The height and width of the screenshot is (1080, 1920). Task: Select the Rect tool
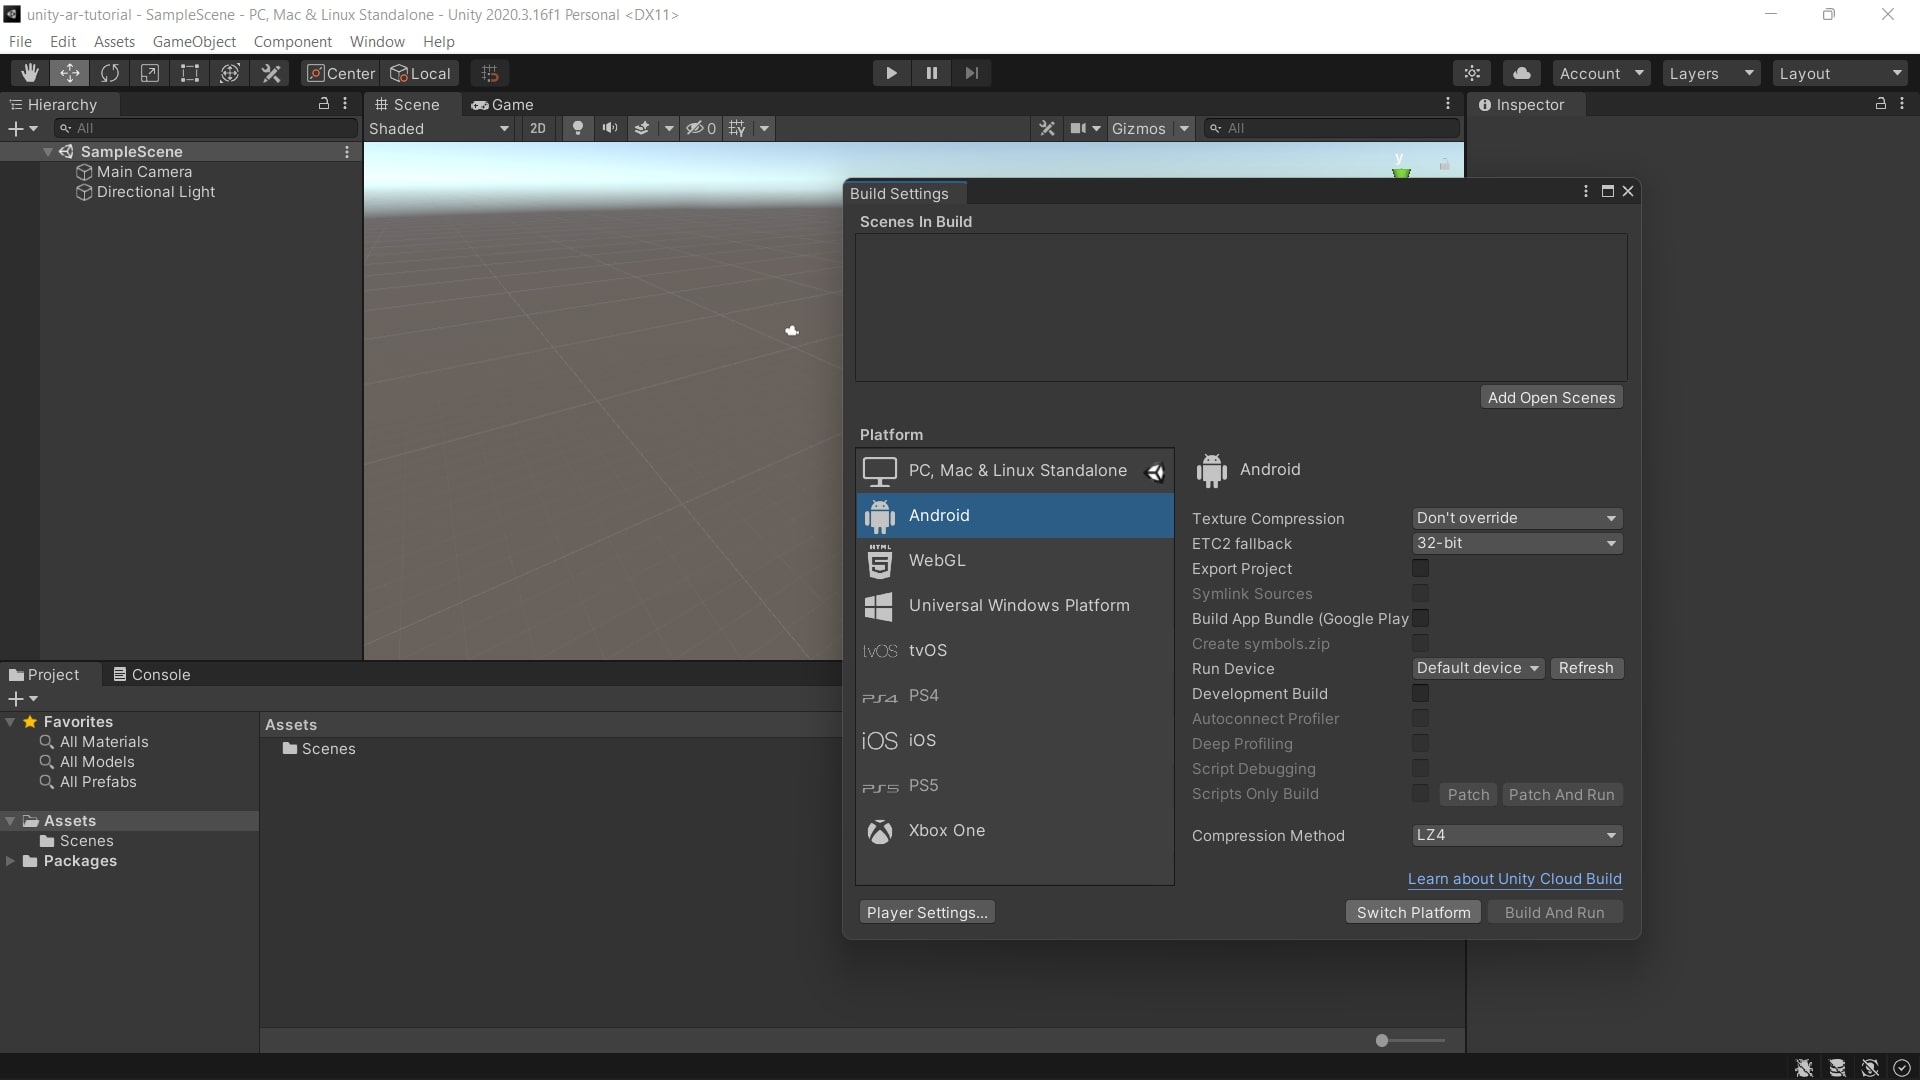click(x=190, y=73)
